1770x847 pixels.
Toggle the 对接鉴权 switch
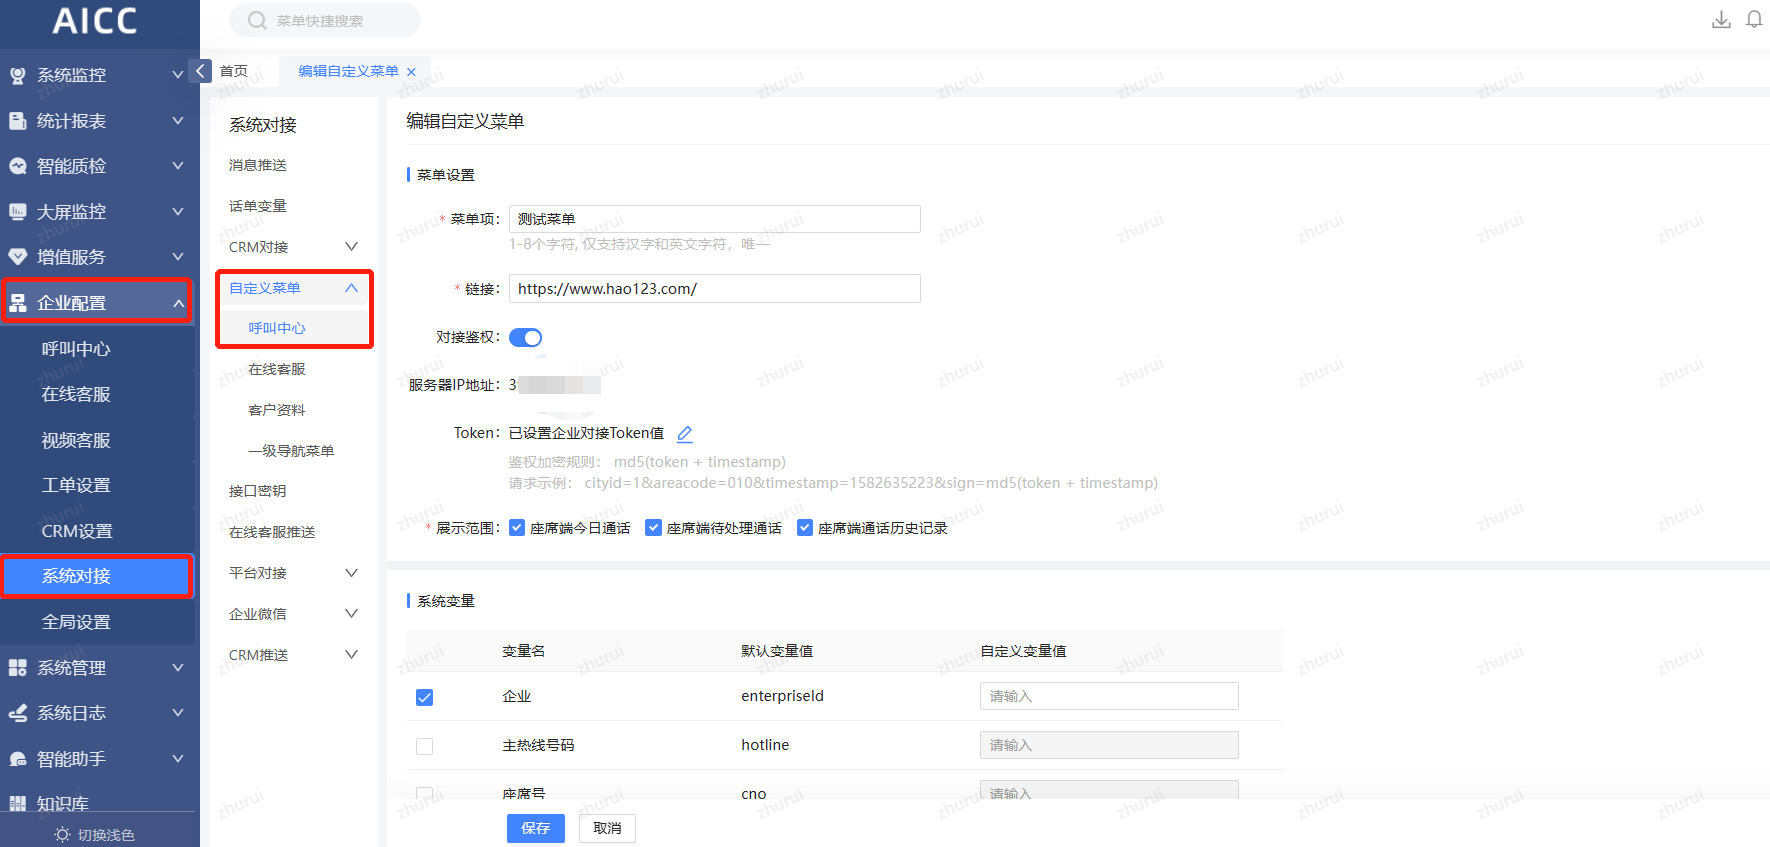525,338
